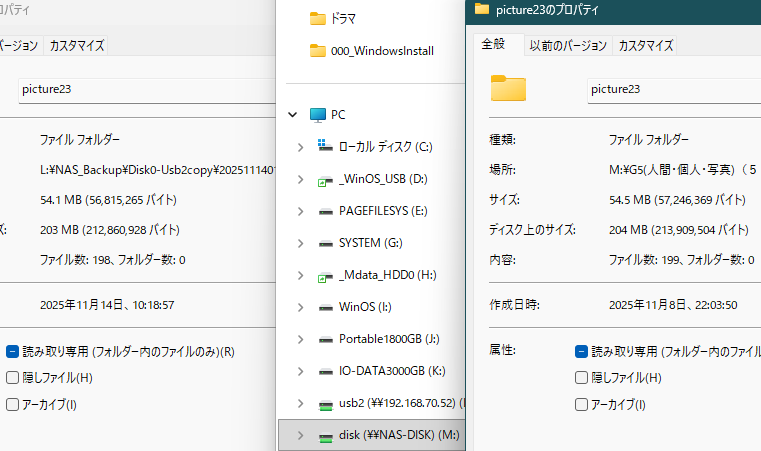Click the PAGEFILESYS (E:) drive icon
This screenshot has width=761, height=451.
click(326, 212)
